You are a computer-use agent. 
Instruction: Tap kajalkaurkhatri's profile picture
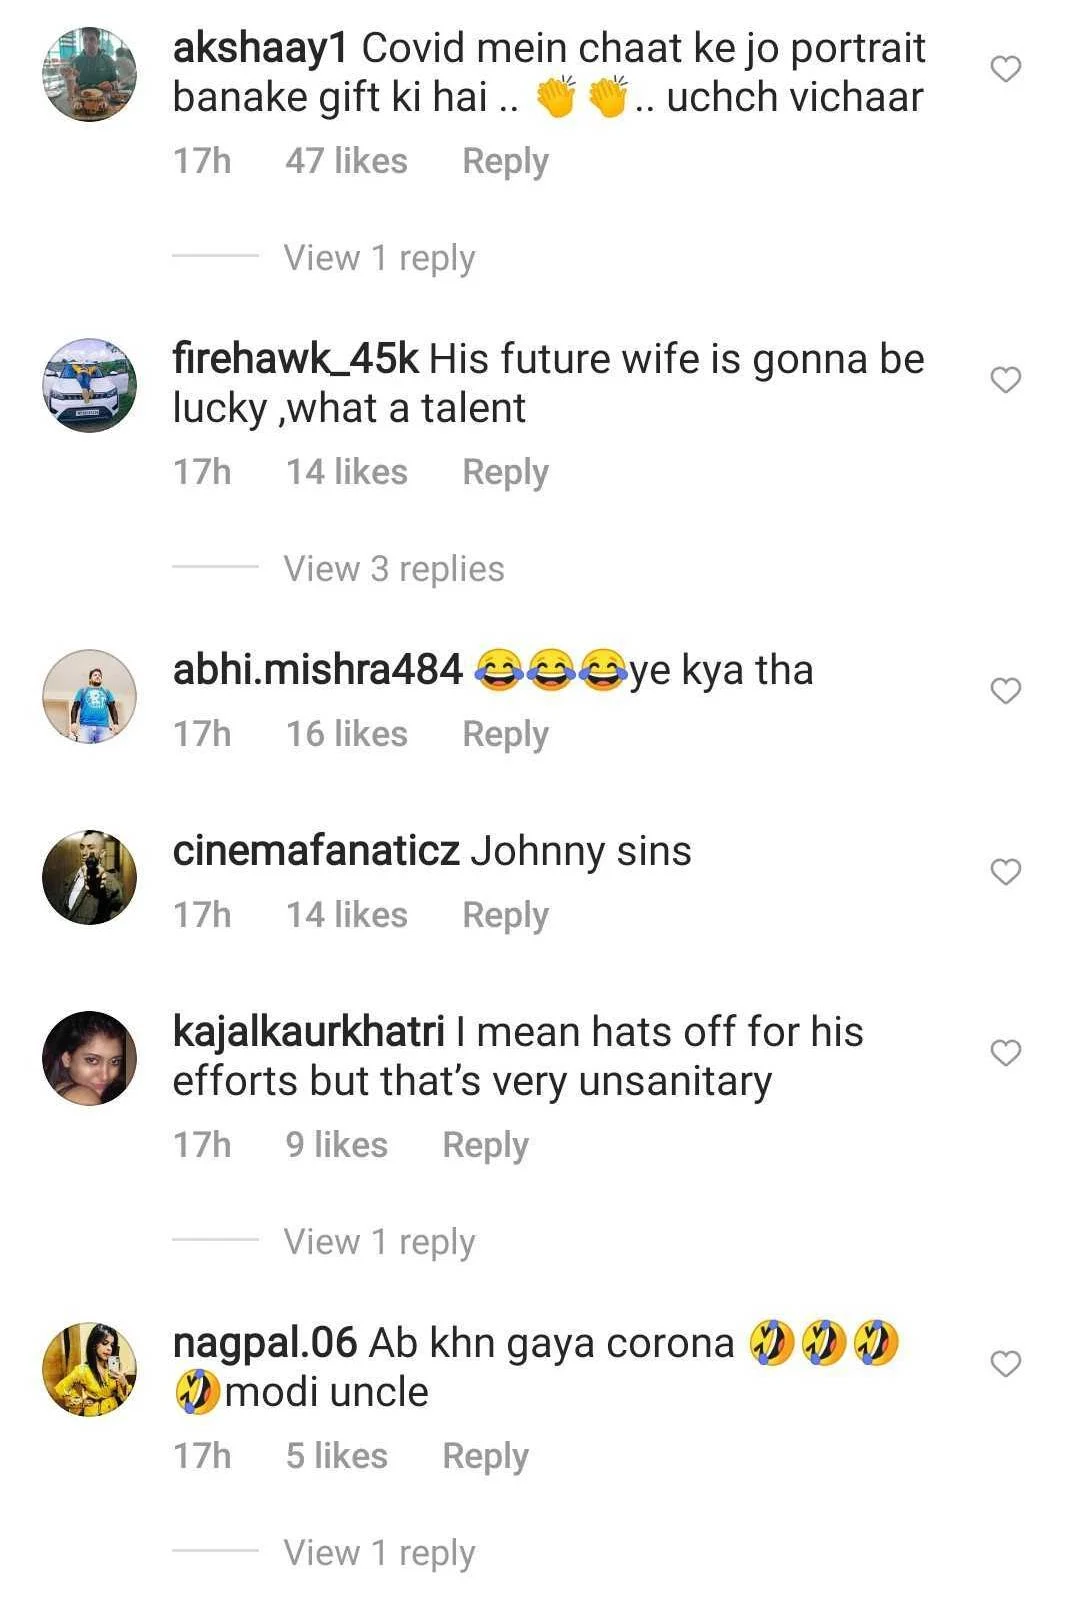tap(90, 1058)
